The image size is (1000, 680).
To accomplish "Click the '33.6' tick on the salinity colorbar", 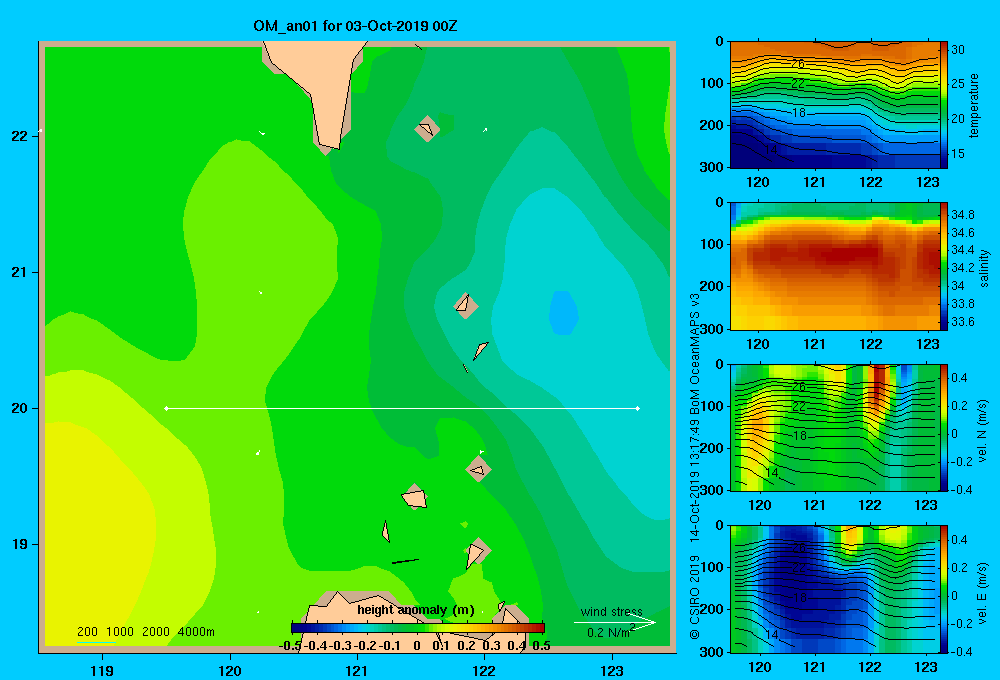I will click(962, 322).
